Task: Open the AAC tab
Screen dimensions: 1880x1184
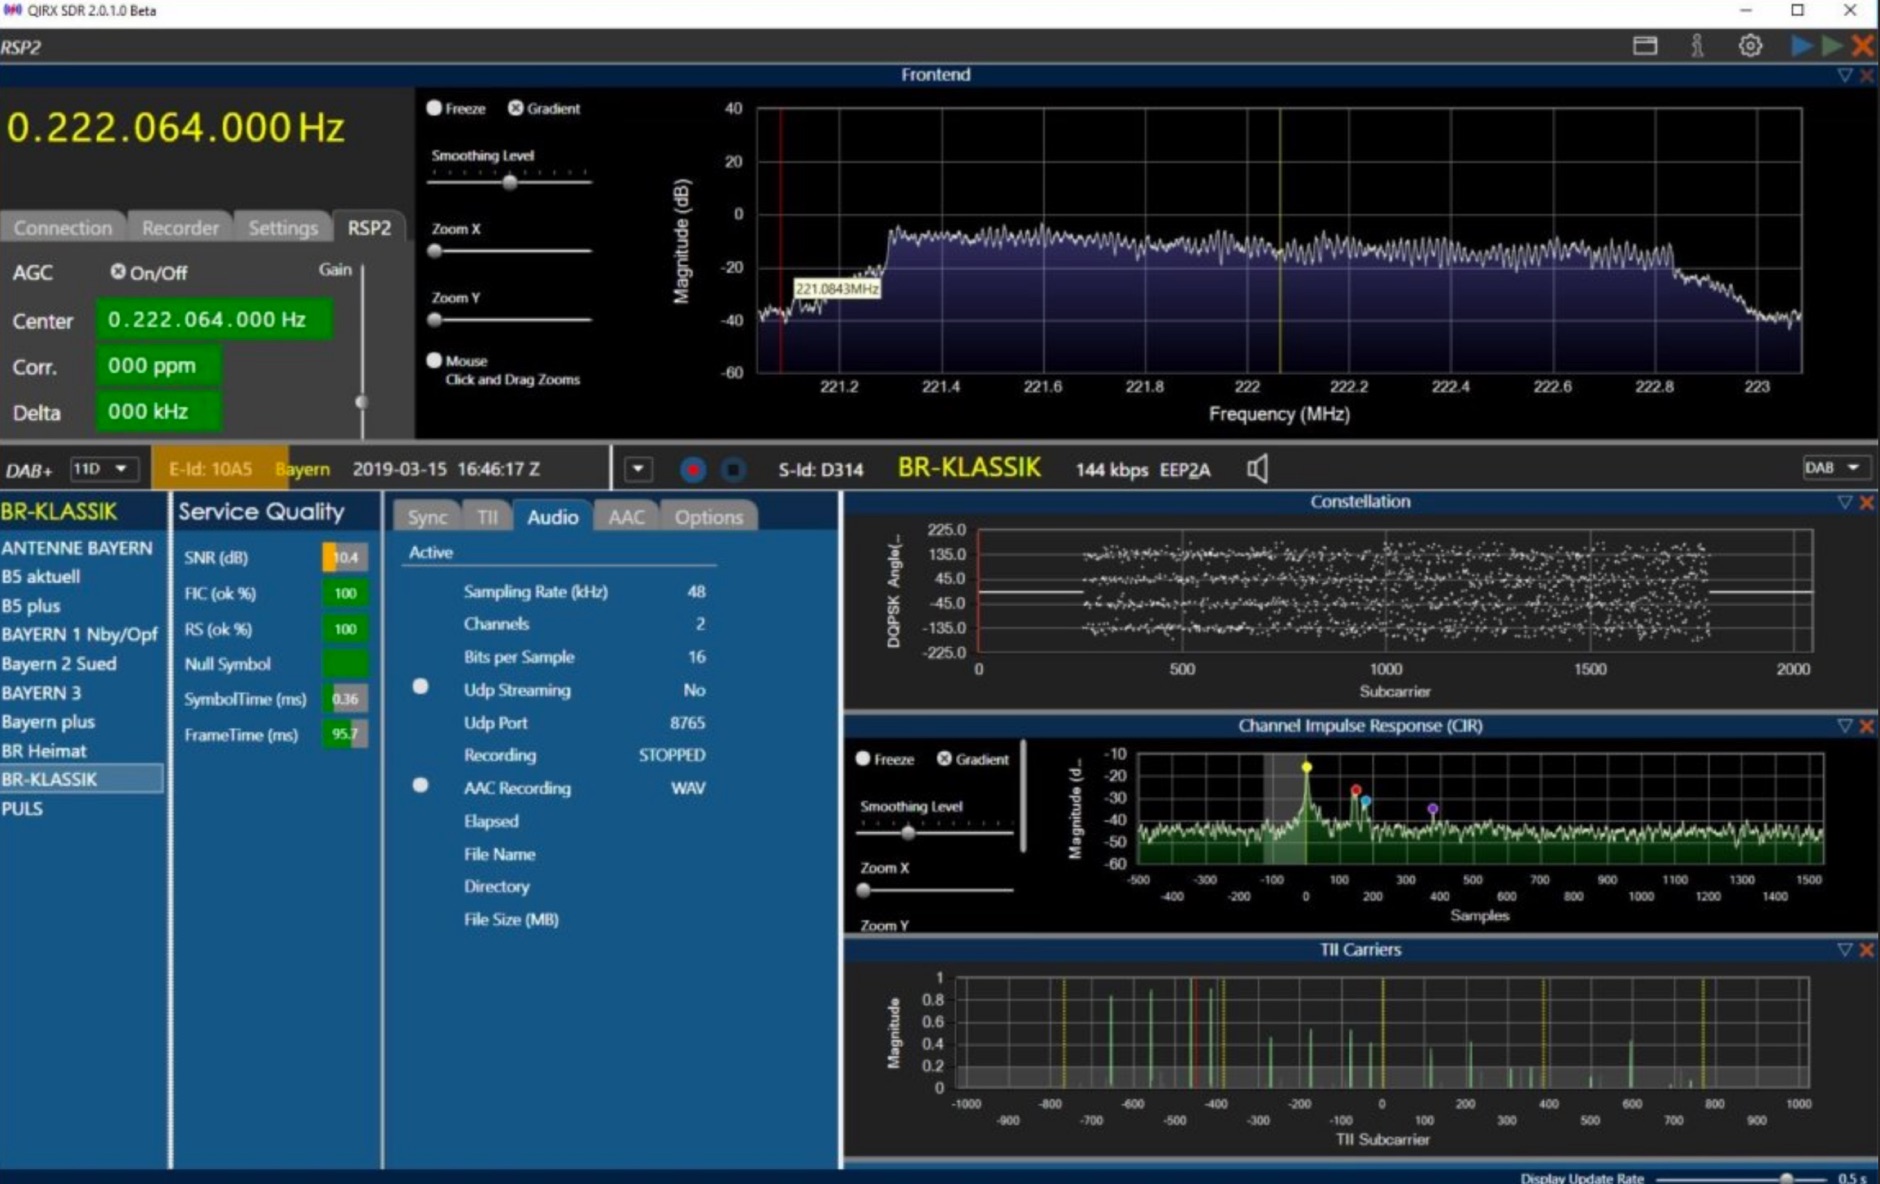Action: 627,517
